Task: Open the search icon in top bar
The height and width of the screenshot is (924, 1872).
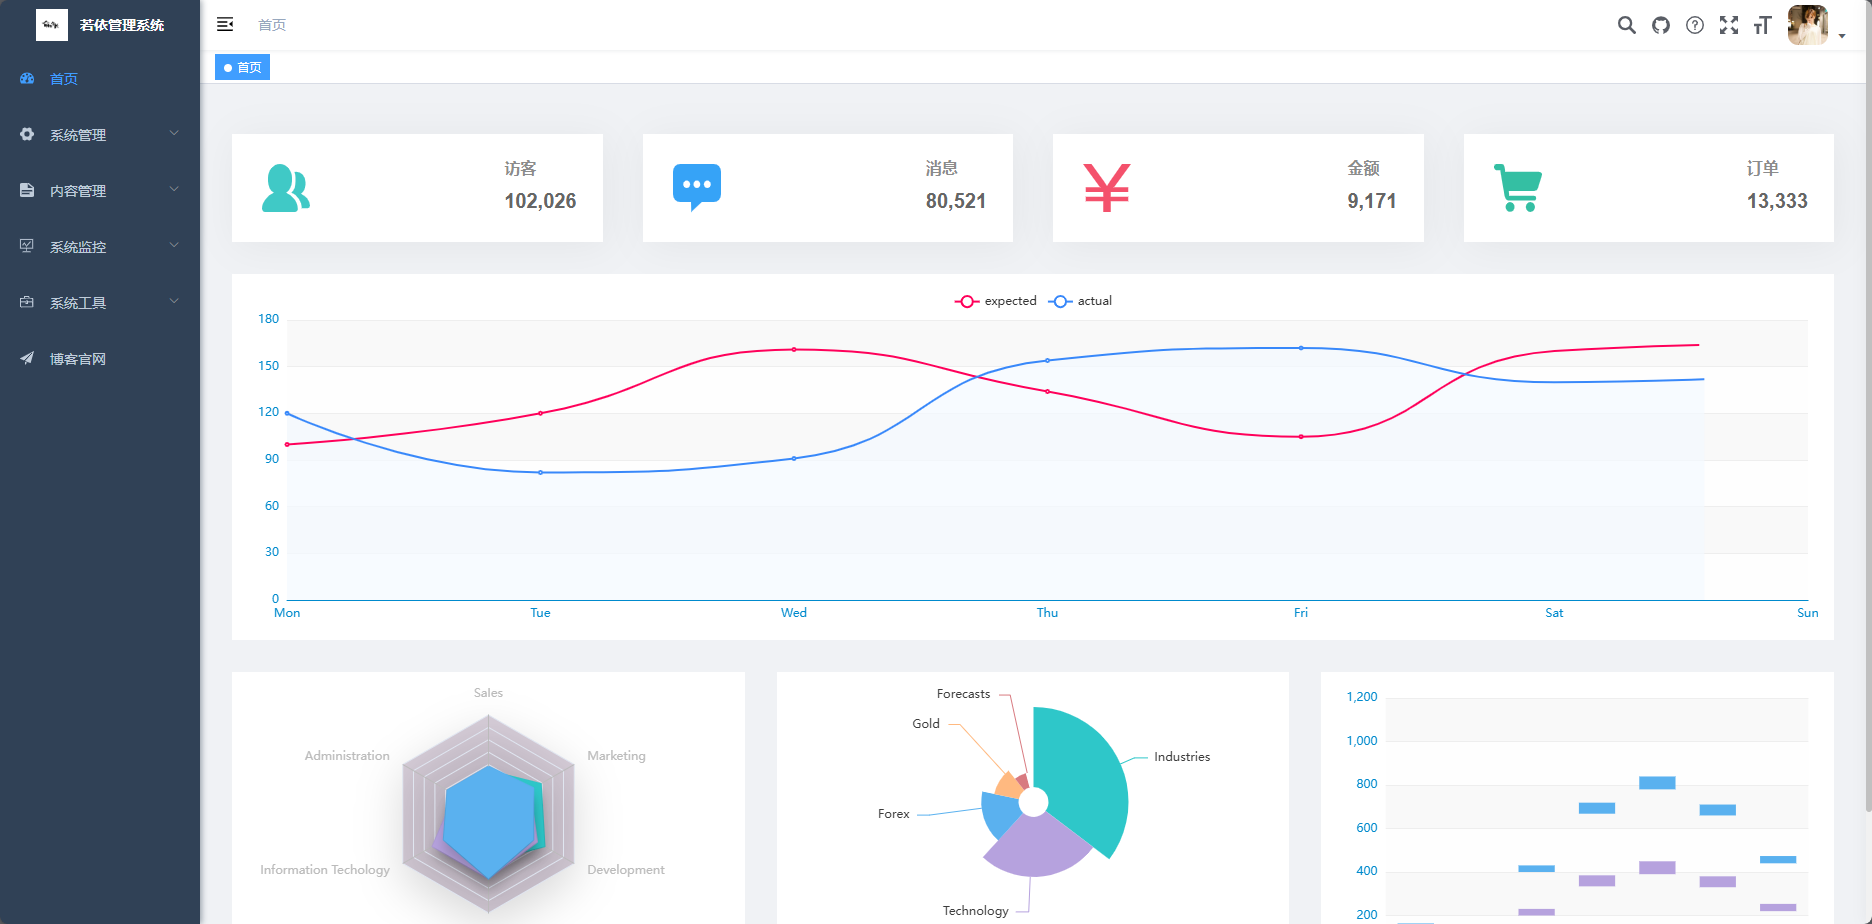Action: [x=1627, y=25]
